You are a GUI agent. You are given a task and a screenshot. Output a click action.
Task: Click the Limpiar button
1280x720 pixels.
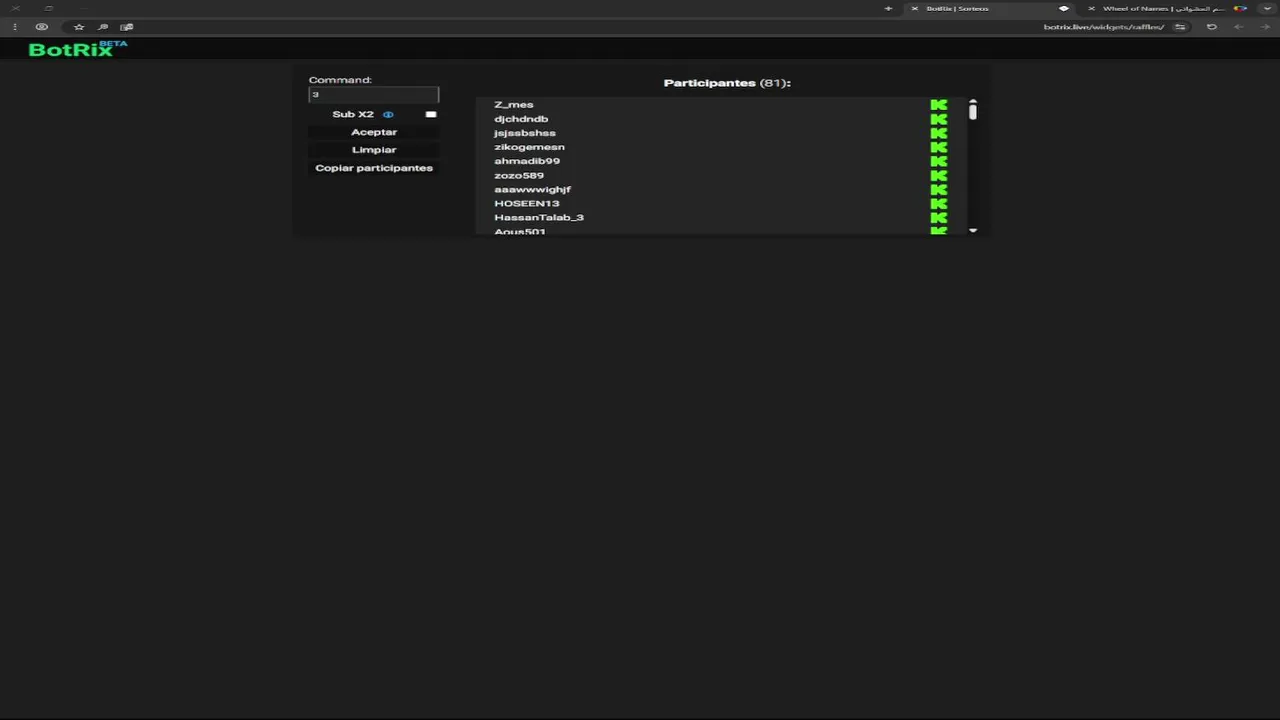tap(374, 150)
